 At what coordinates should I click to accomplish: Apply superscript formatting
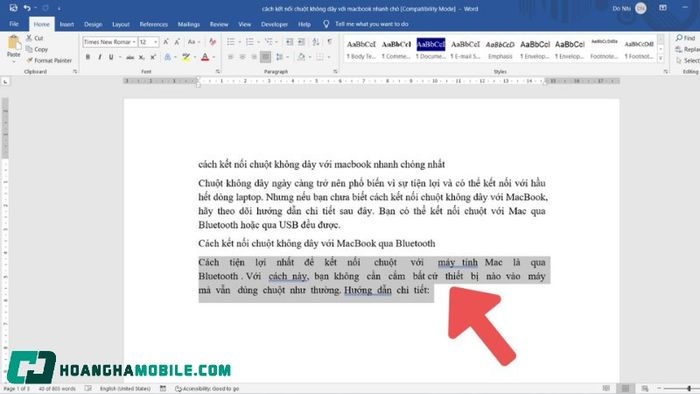coord(153,57)
